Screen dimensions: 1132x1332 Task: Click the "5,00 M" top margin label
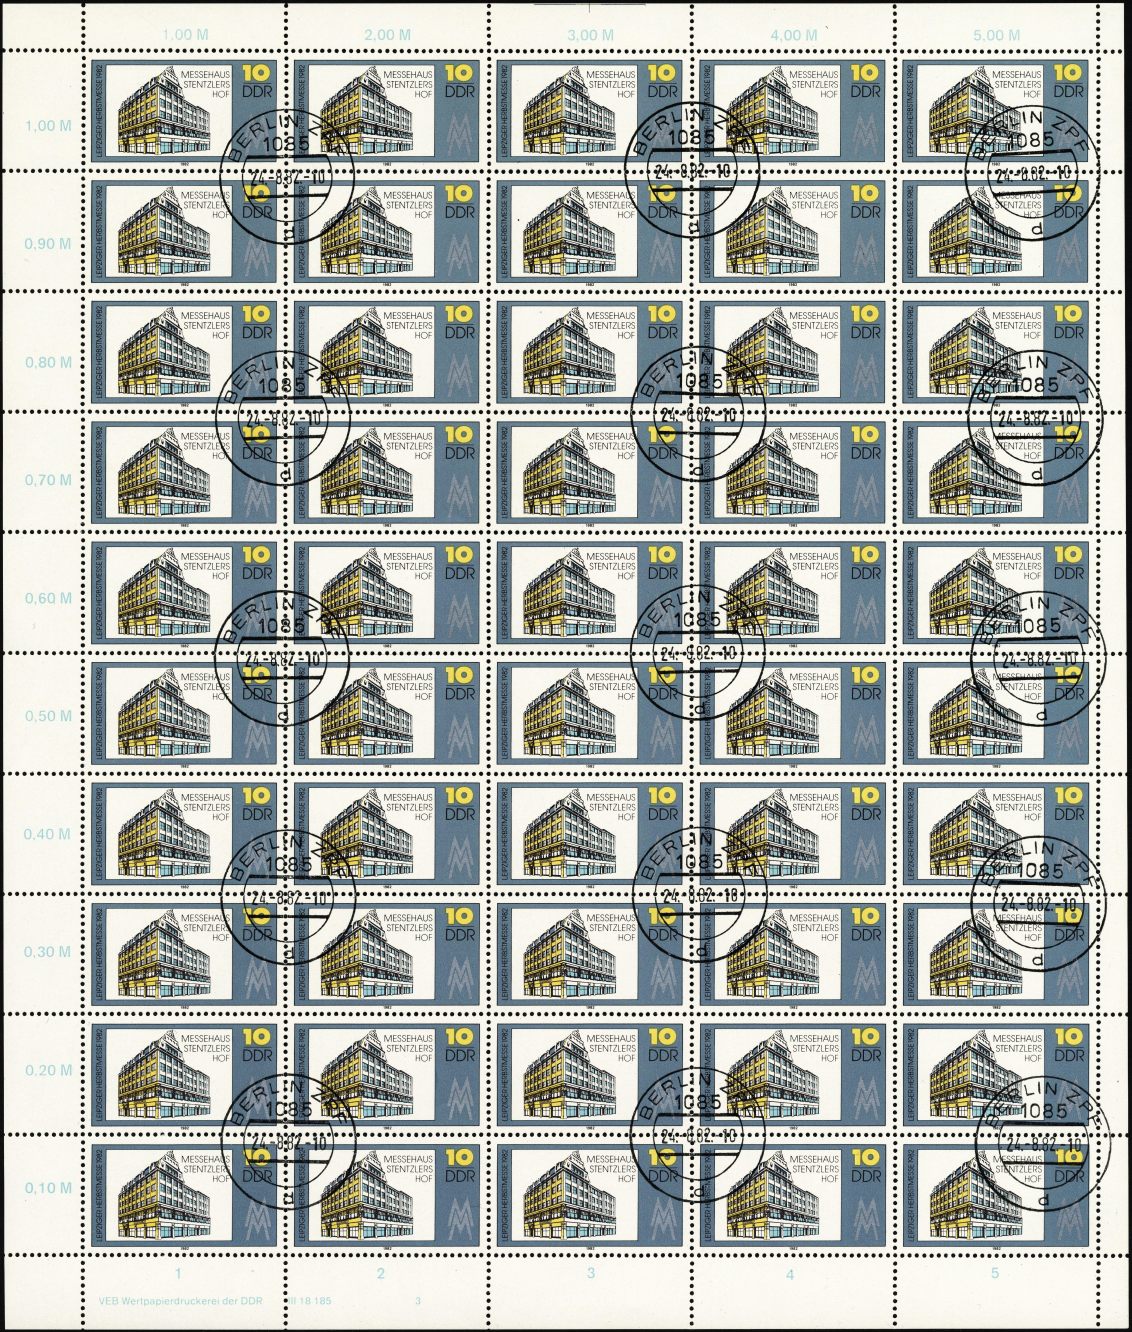click(x=996, y=35)
